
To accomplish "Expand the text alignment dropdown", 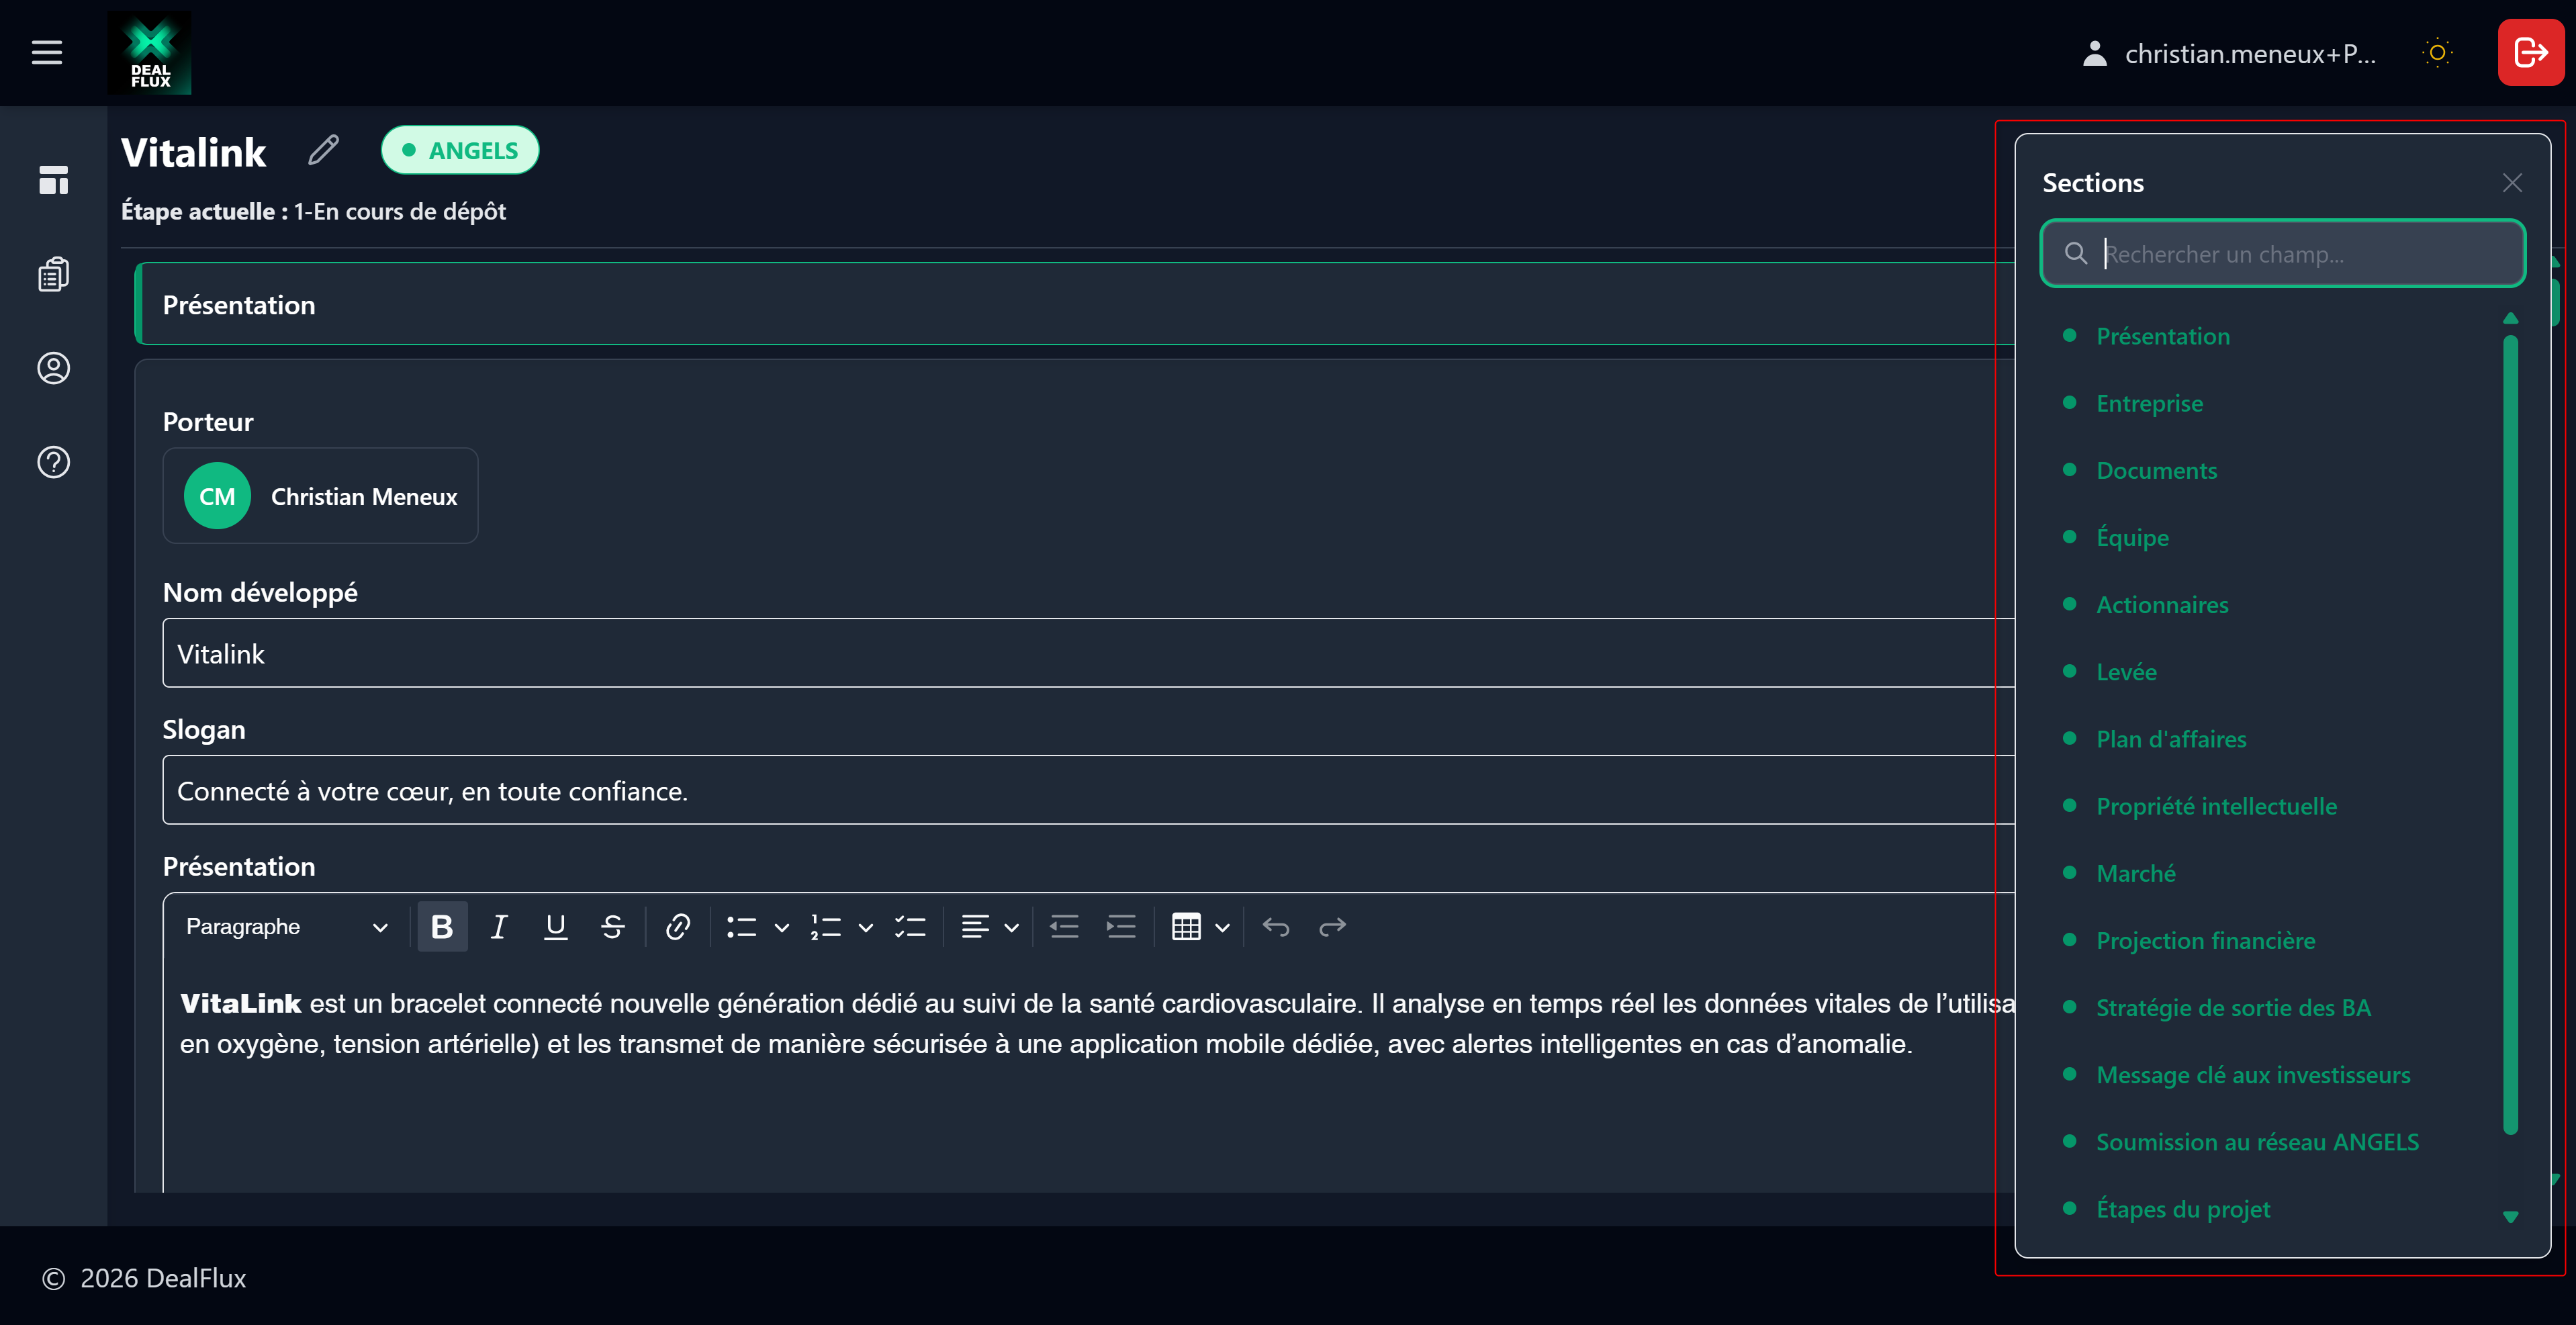I will point(1011,928).
